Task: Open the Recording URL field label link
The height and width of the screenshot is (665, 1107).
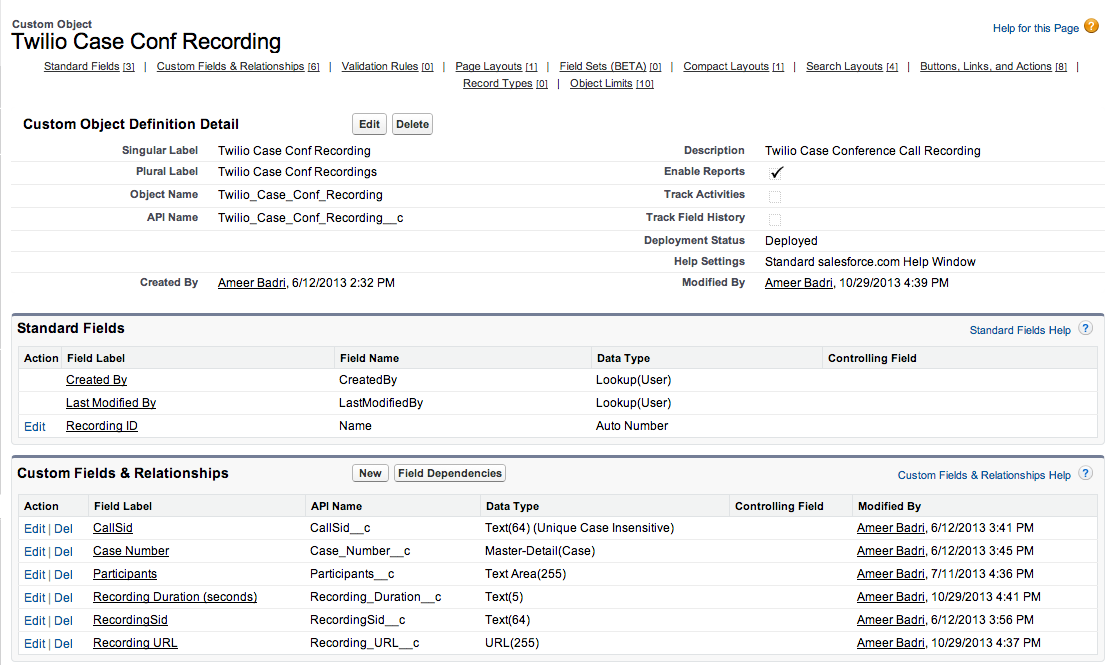Action: pyautogui.click(x=136, y=643)
